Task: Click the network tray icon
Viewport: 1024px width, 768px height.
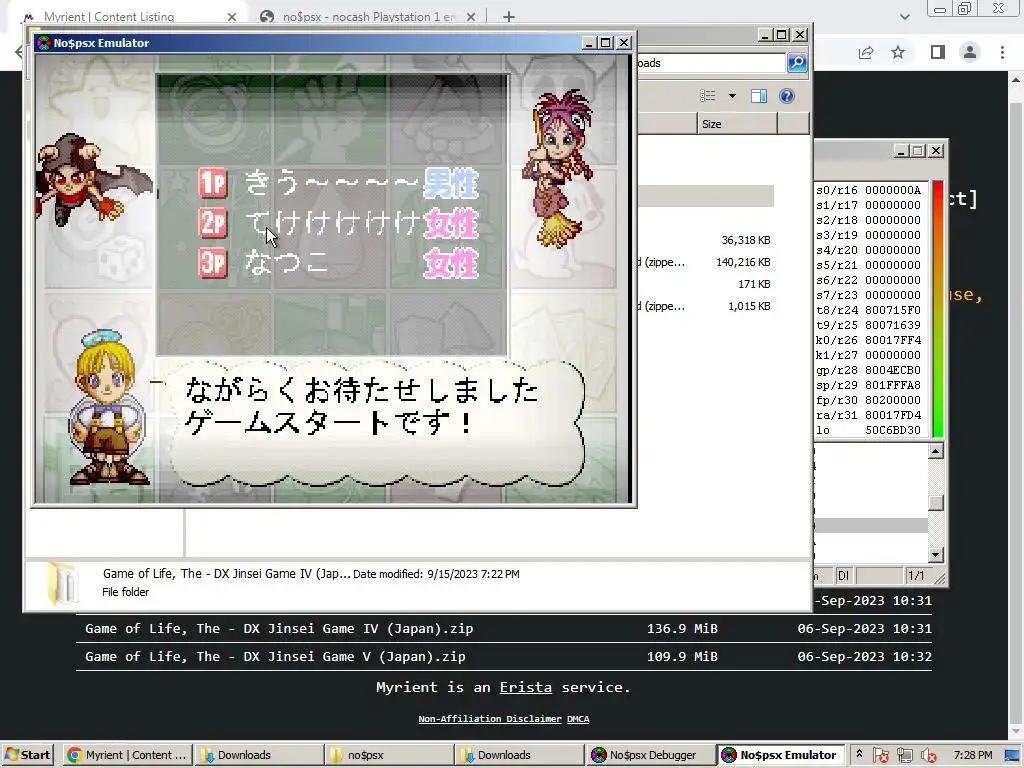Action: [904, 756]
